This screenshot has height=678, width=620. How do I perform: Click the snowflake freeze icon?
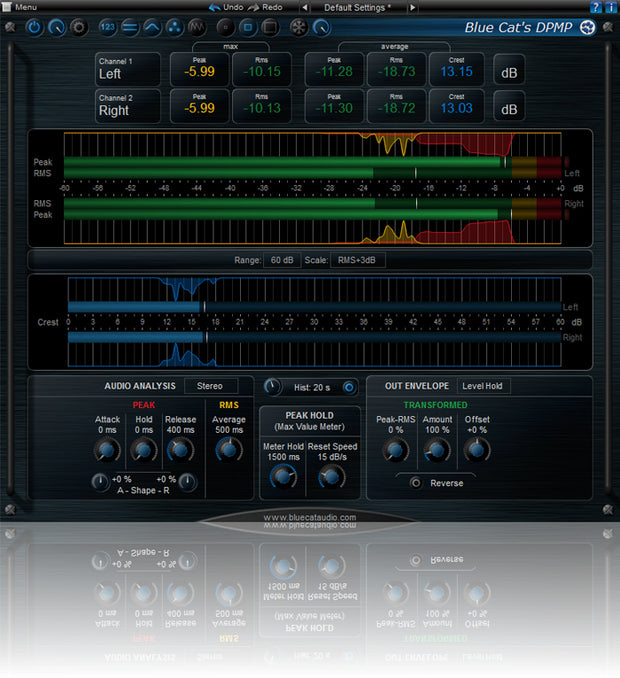tap(299, 28)
